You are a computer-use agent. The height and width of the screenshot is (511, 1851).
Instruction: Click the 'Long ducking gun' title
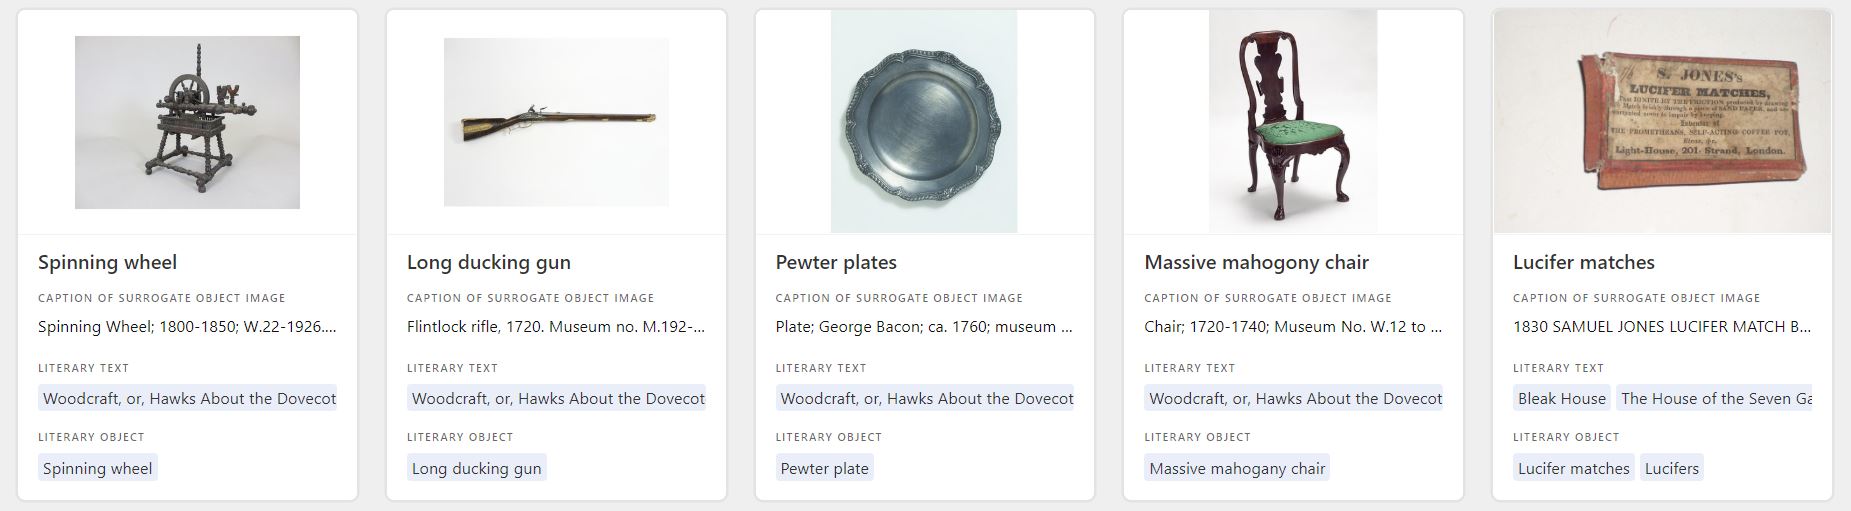click(x=488, y=263)
